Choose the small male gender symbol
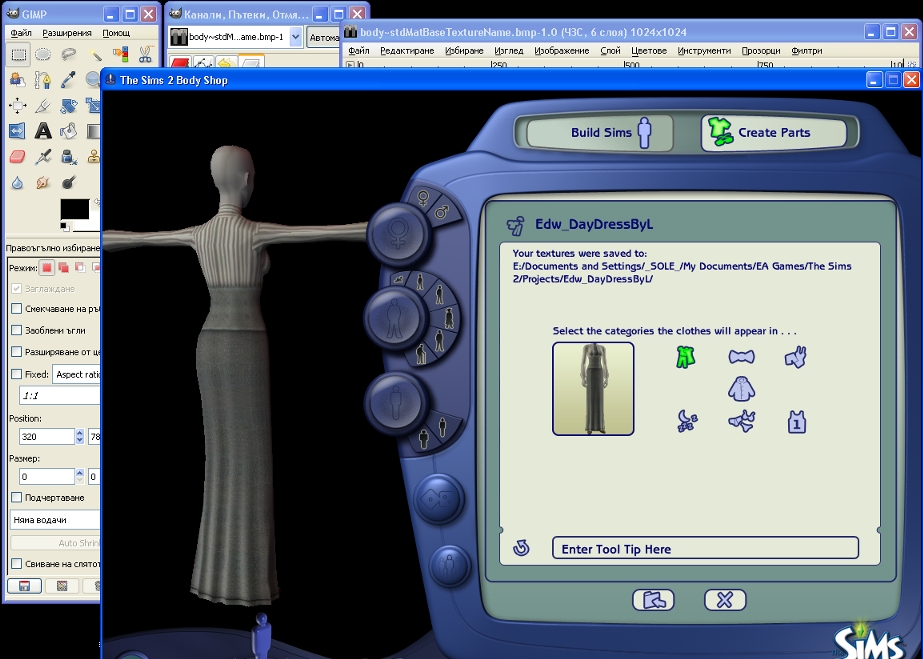 tap(442, 211)
